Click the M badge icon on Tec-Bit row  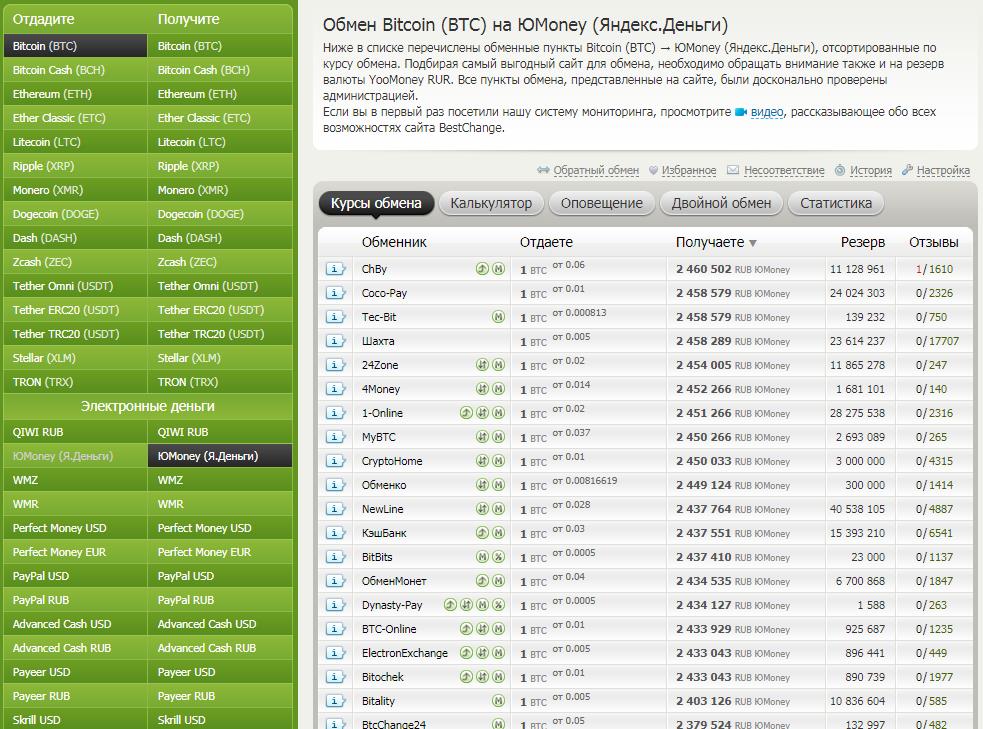[498, 317]
